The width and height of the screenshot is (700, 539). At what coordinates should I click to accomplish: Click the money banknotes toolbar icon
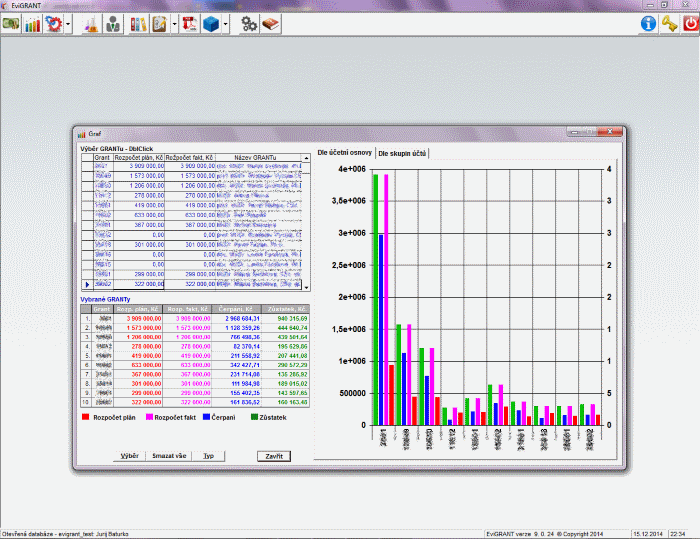pos(12,24)
